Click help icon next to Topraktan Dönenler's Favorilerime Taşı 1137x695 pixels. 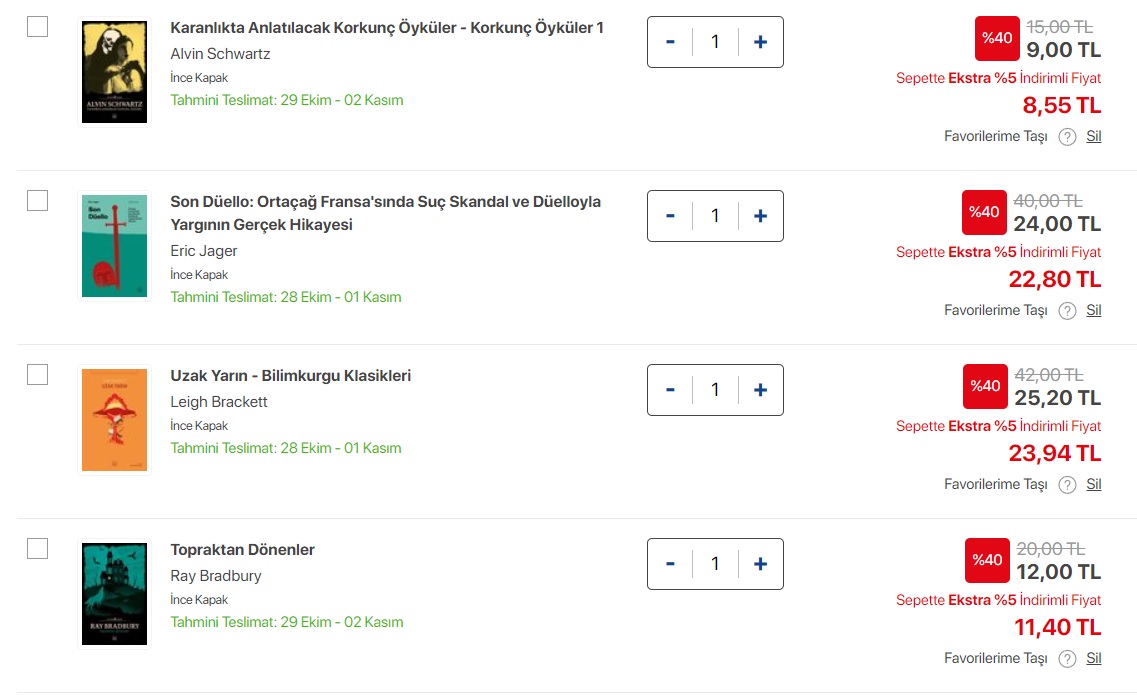(x=1067, y=659)
